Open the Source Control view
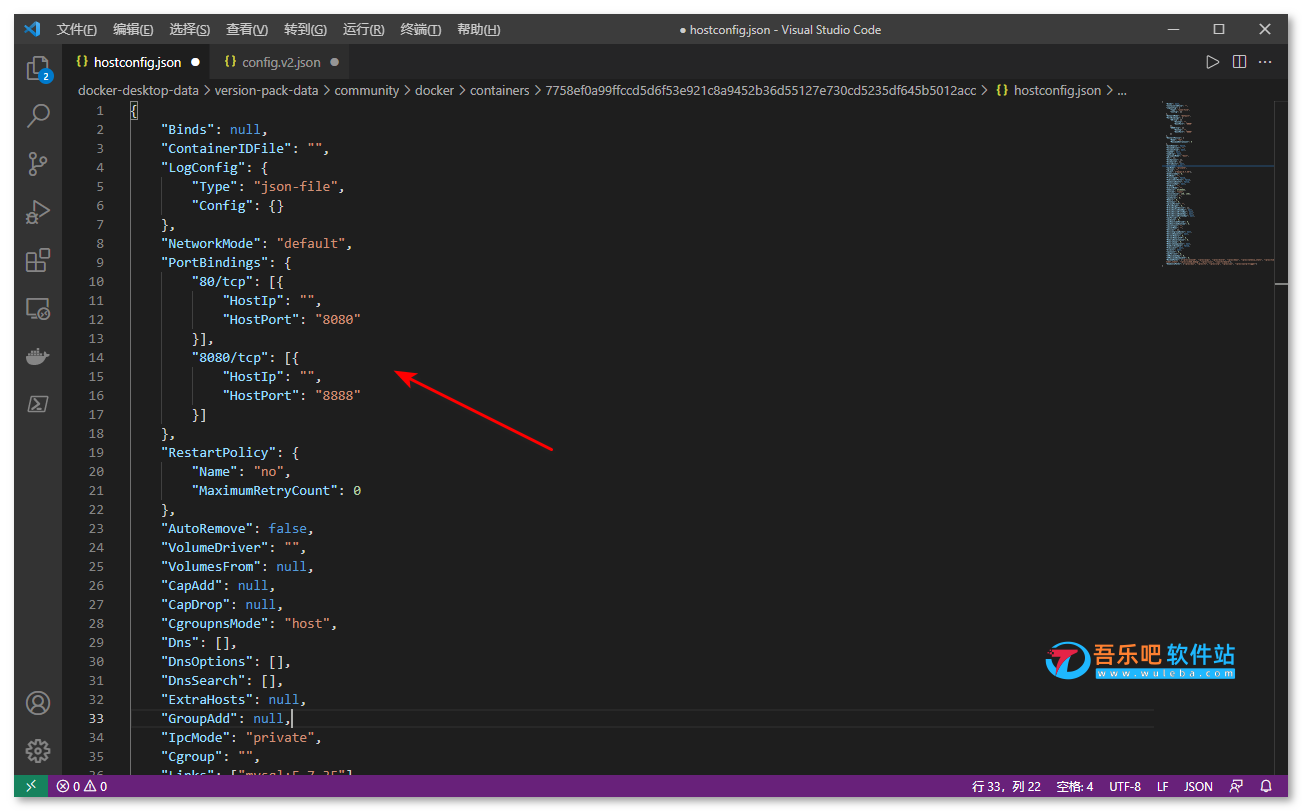The image size is (1302, 811). [37, 164]
